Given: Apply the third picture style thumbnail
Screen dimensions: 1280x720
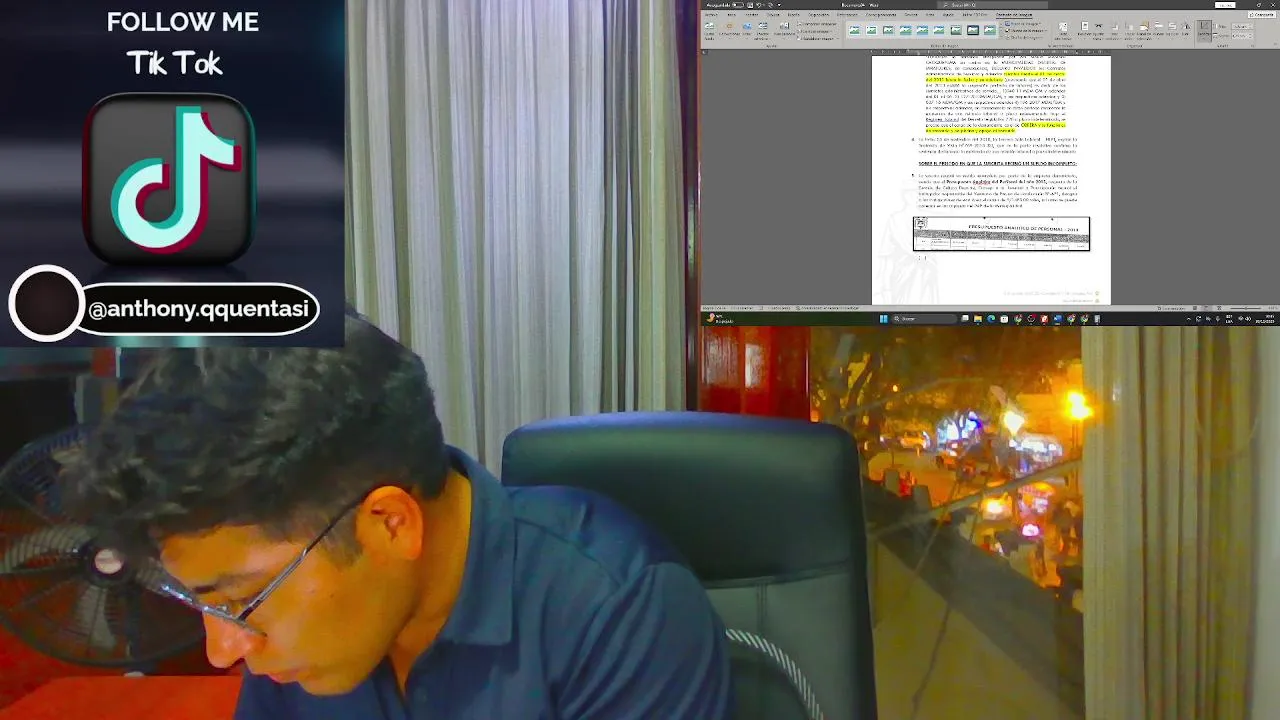Looking at the screenshot, I should click(x=888, y=30).
